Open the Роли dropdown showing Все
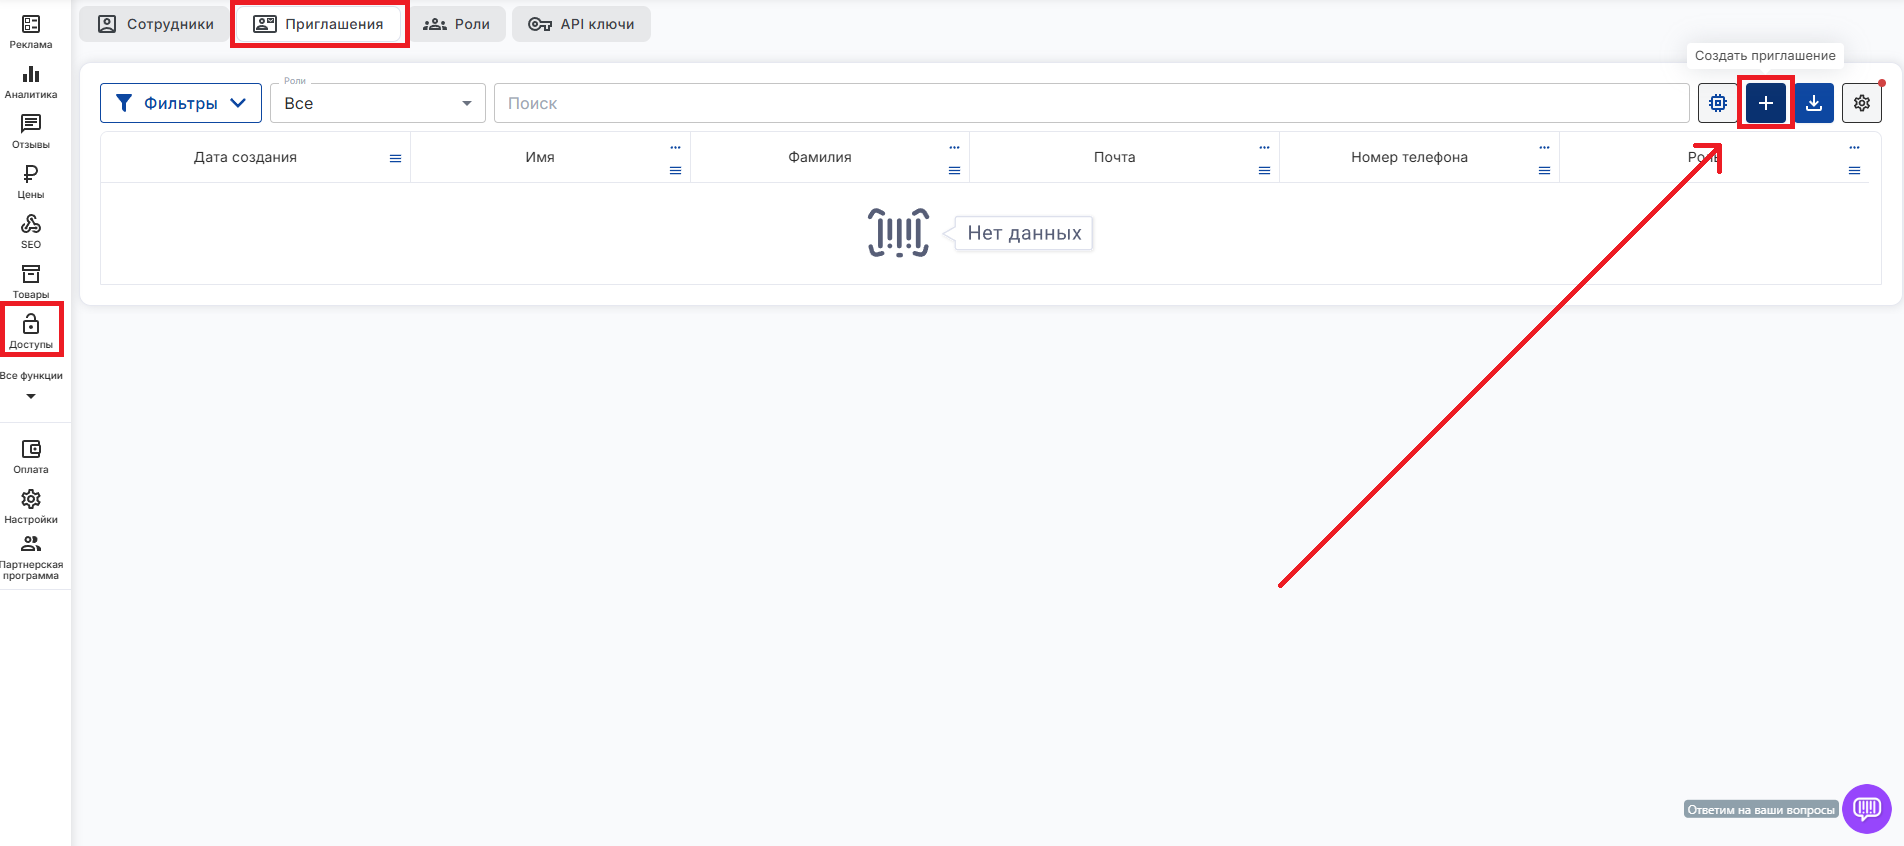This screenshot has height=846, width=1904. tap(377, 103)
